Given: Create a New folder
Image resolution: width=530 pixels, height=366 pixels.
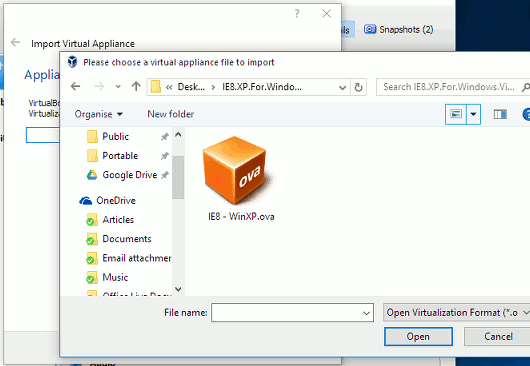Looking at the screenshot, I should point(170,114).
